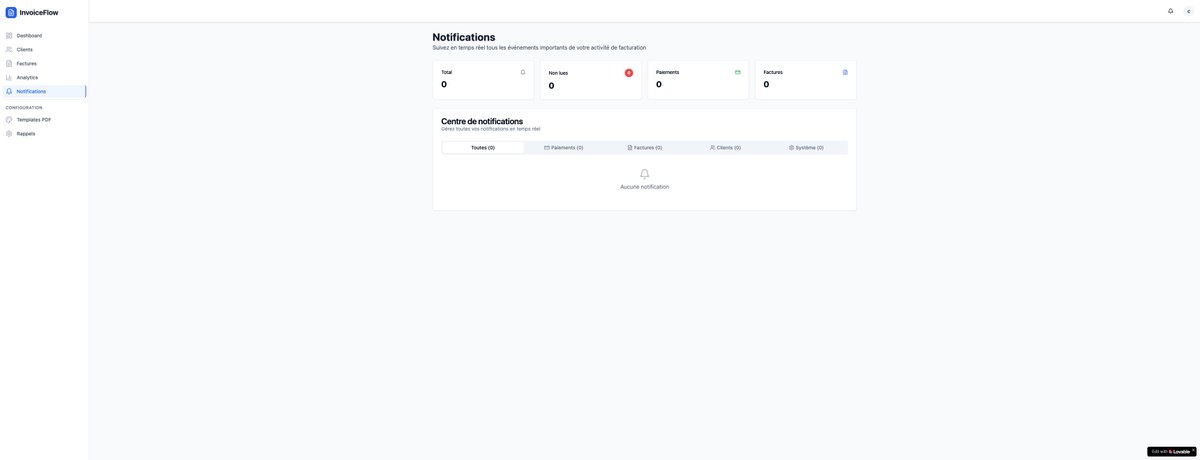This screenshot has width=1200, height=460.
Task: Click the 'Paiements' summary card label
Action: (667, 72)
